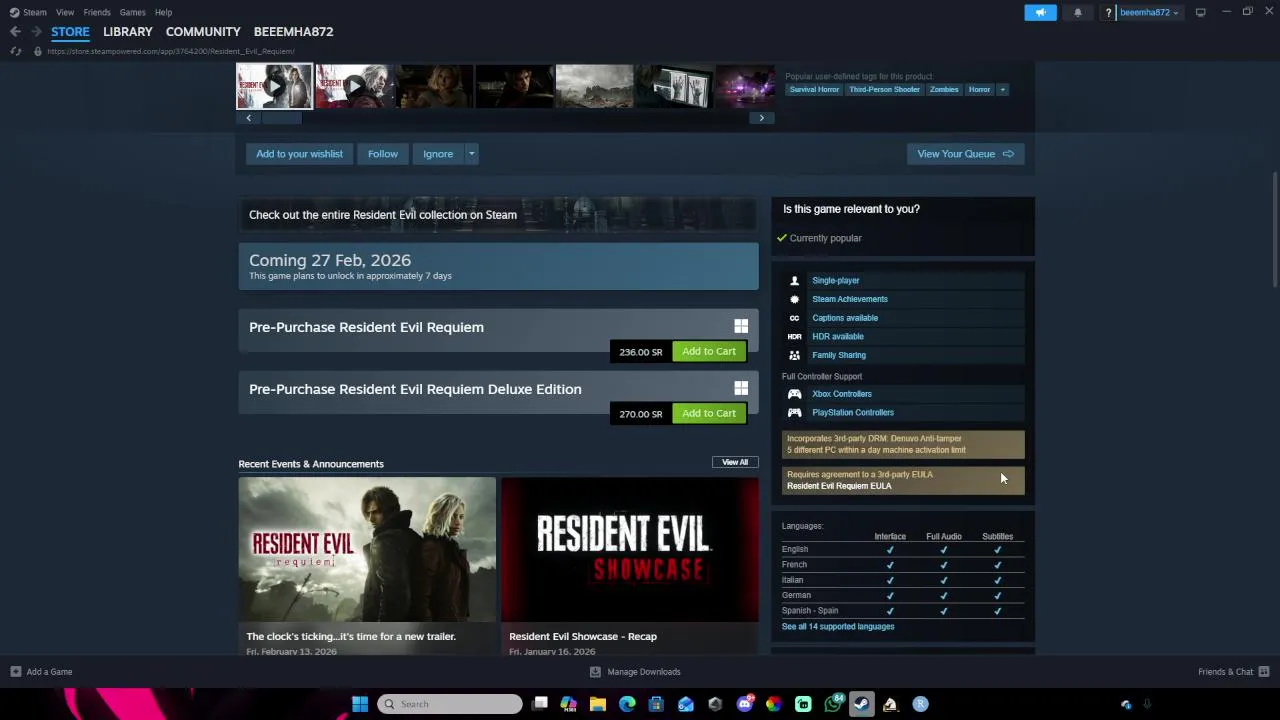Click the Windows taskbar search box
Image resolution: width=1280 pixels, height=720 pixels.
[450, 704]
